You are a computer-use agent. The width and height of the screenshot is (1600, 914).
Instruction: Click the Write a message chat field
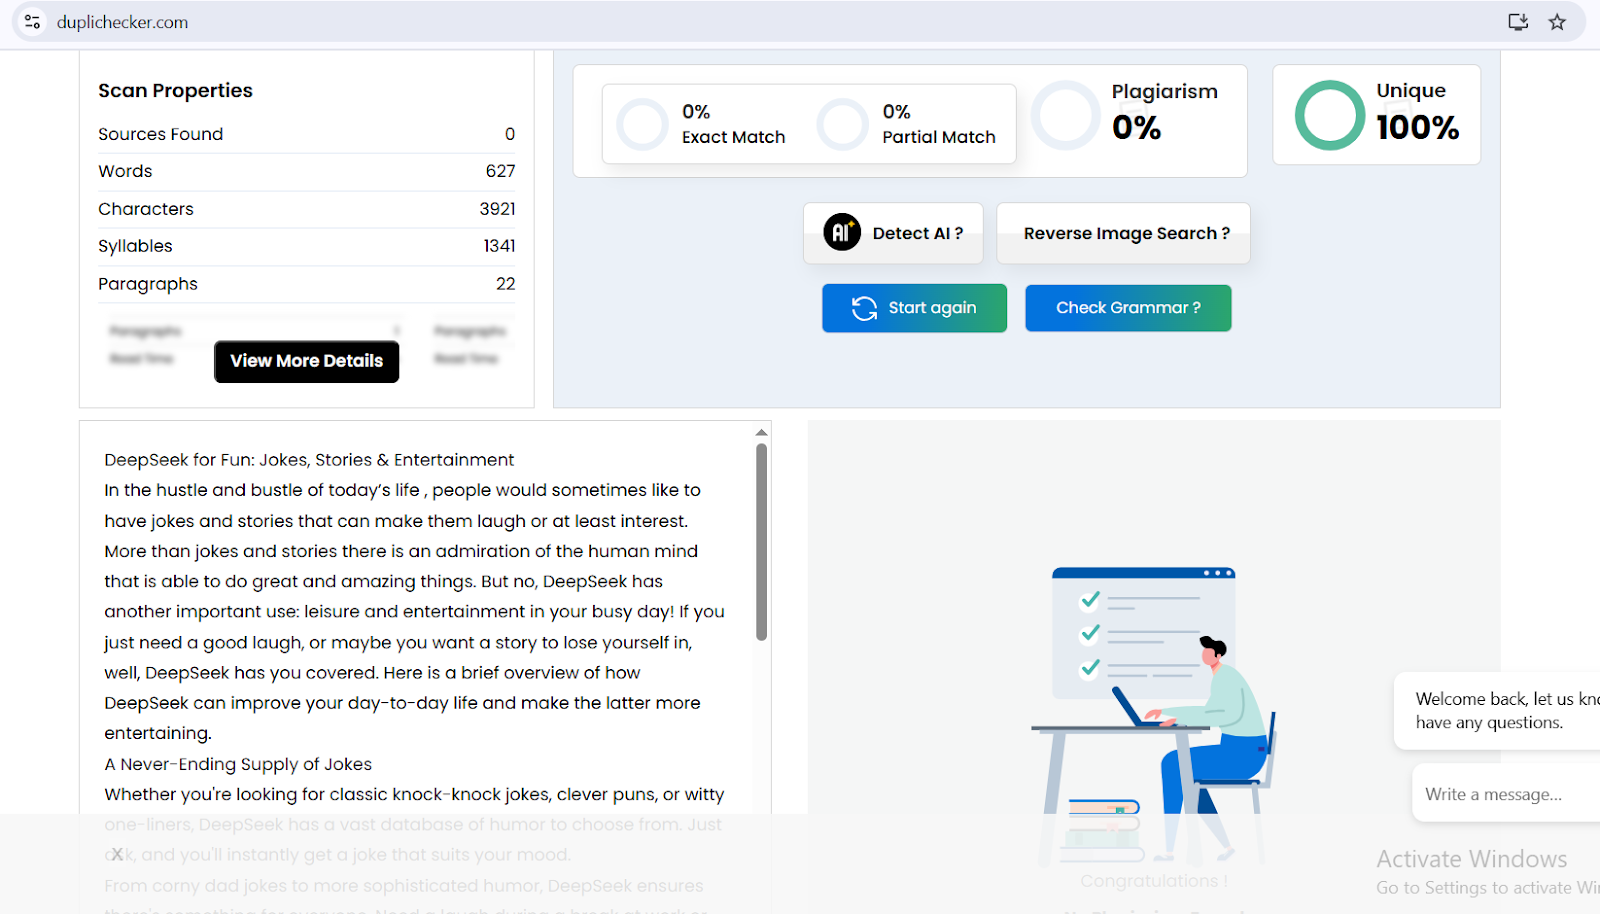tap(1506, 794)
